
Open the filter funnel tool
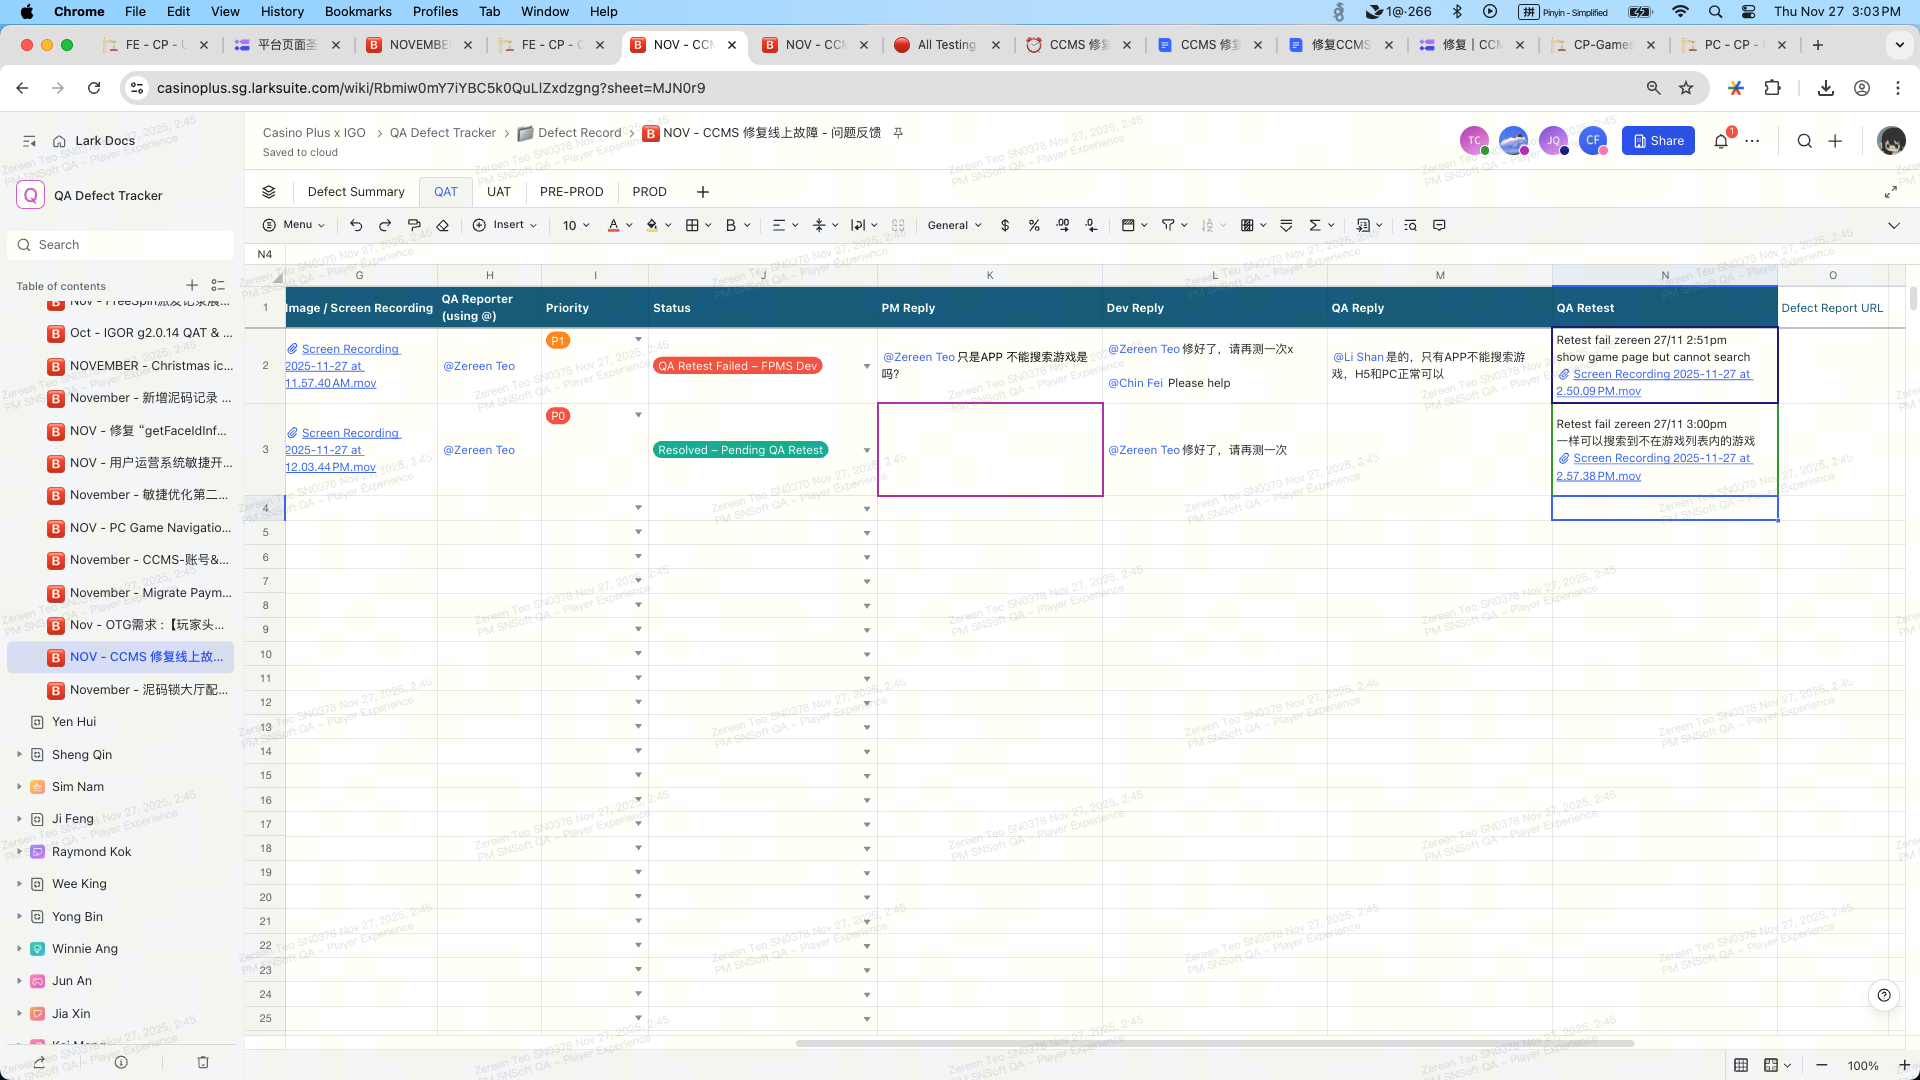coord(1168,225)
